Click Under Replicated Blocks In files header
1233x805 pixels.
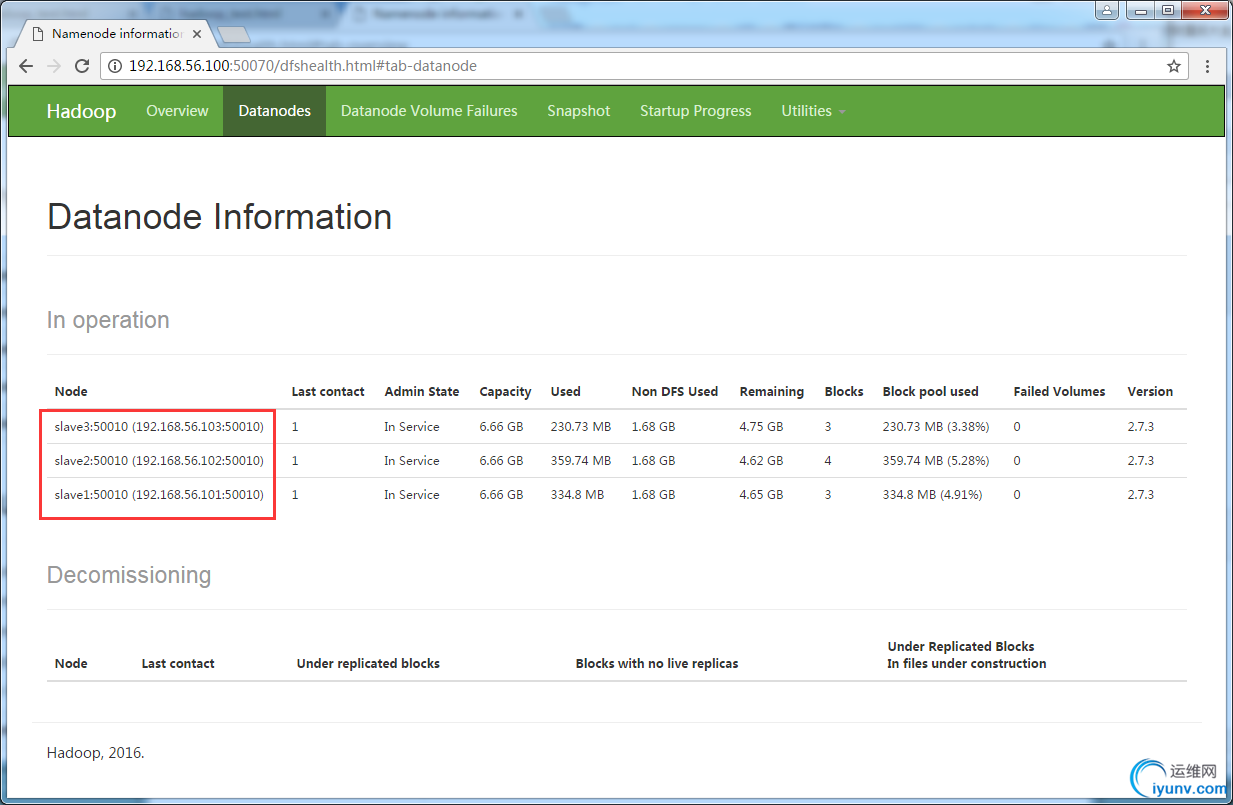[967, 655]
